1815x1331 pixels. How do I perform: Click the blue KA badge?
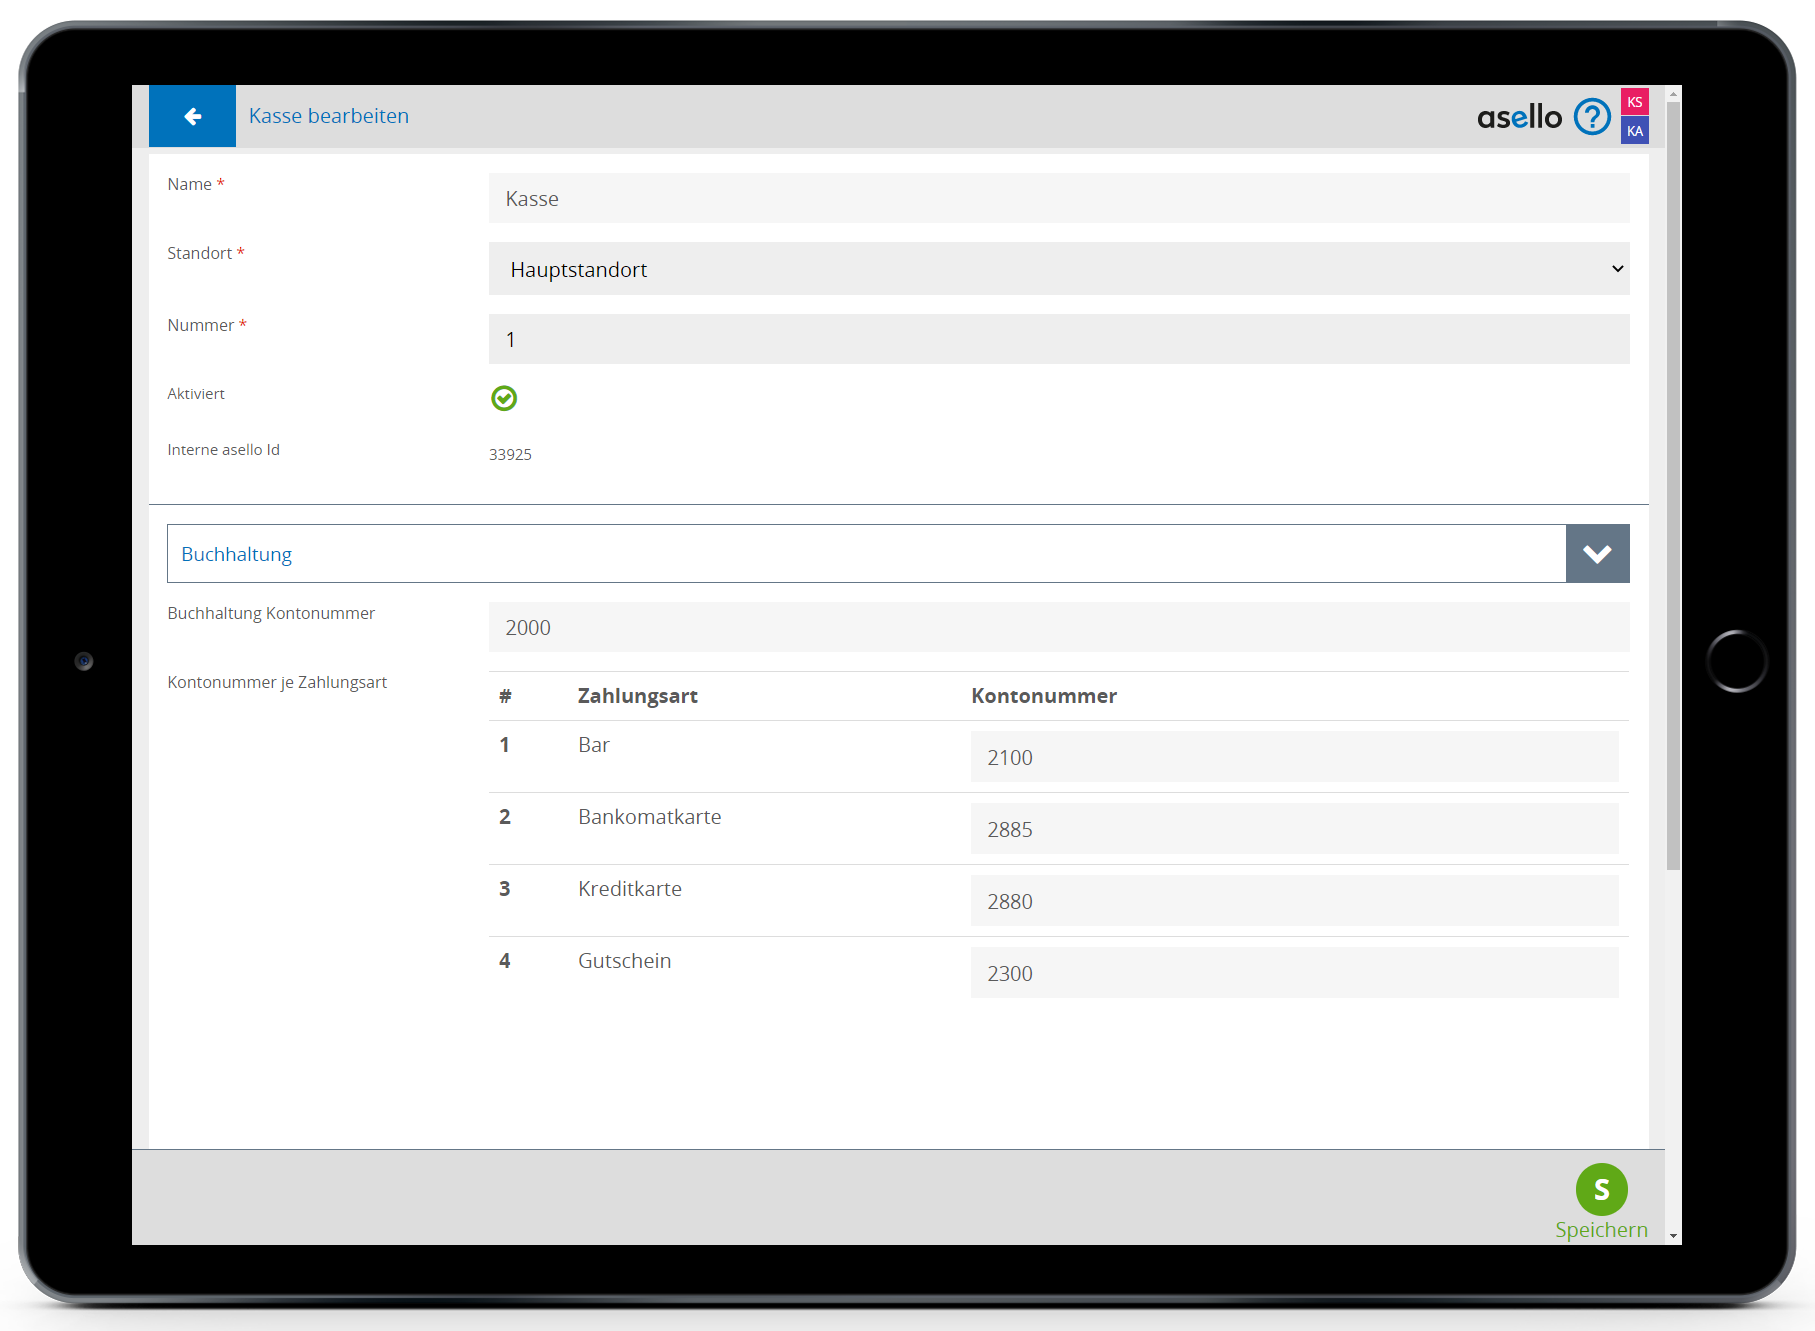click(x=1634, y=131)
